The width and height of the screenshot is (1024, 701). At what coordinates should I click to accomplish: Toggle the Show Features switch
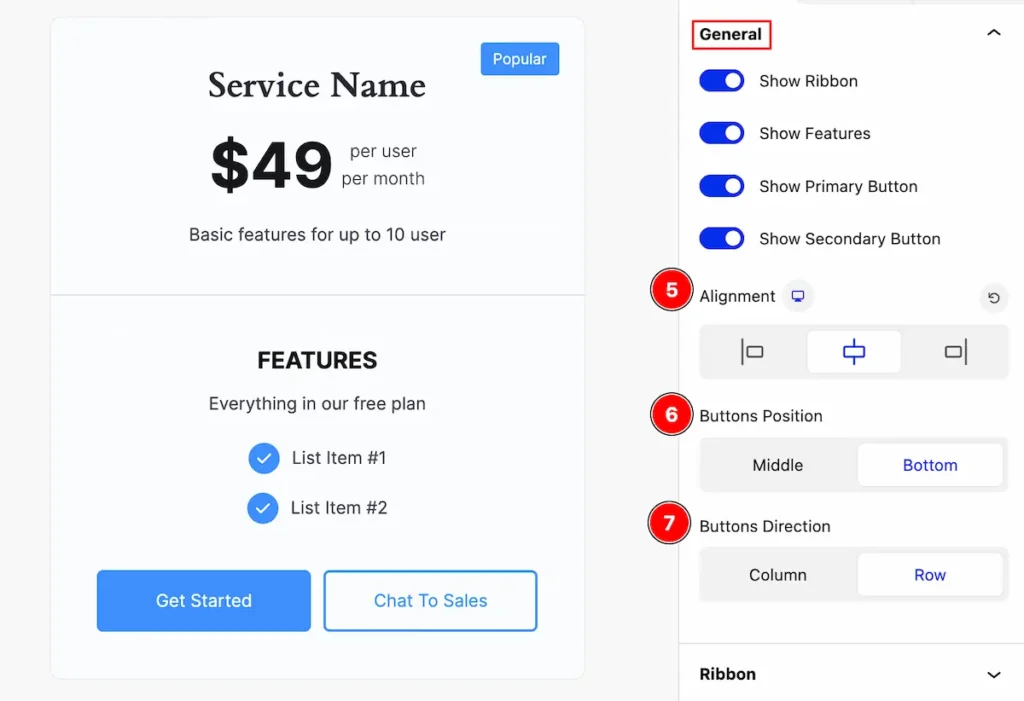tap(722, 133)
